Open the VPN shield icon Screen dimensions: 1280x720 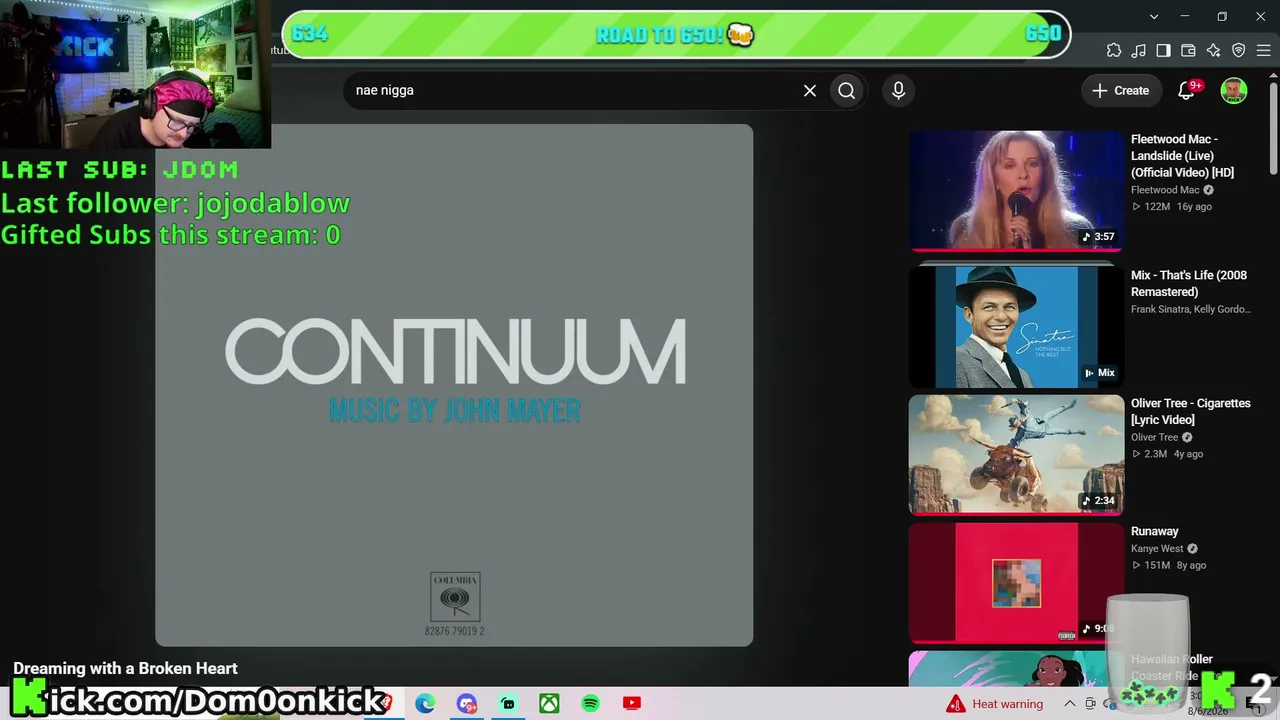coord(1238,50)
